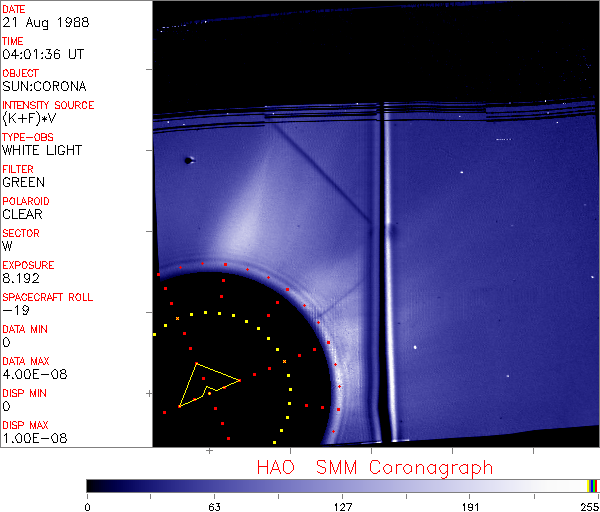Click the exposure value 8.192
The width and height of the screenshot is (600, 512).
21,278
